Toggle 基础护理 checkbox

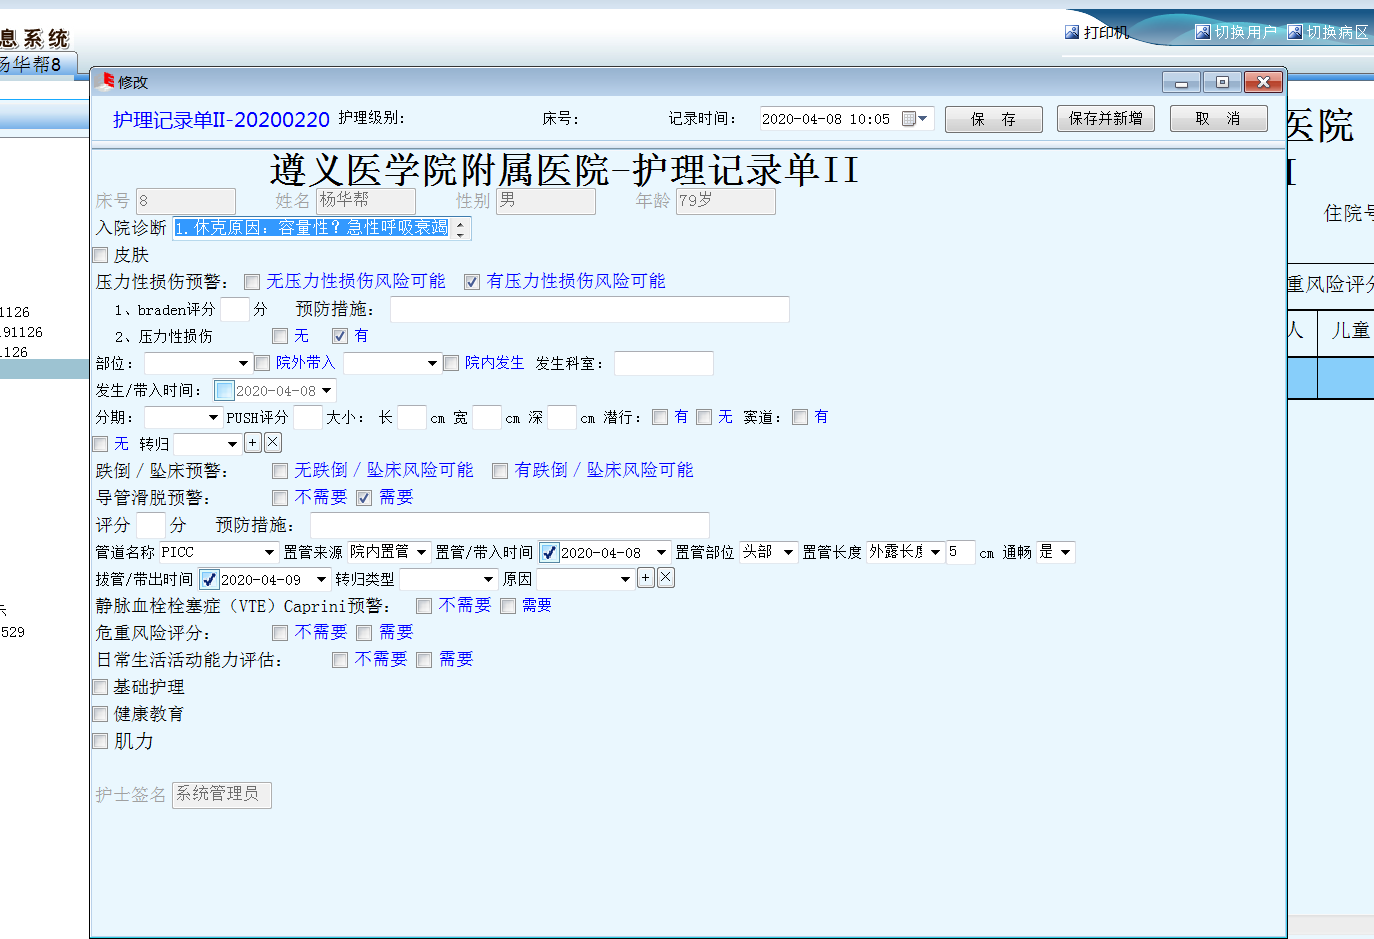[x=100, y=687]
